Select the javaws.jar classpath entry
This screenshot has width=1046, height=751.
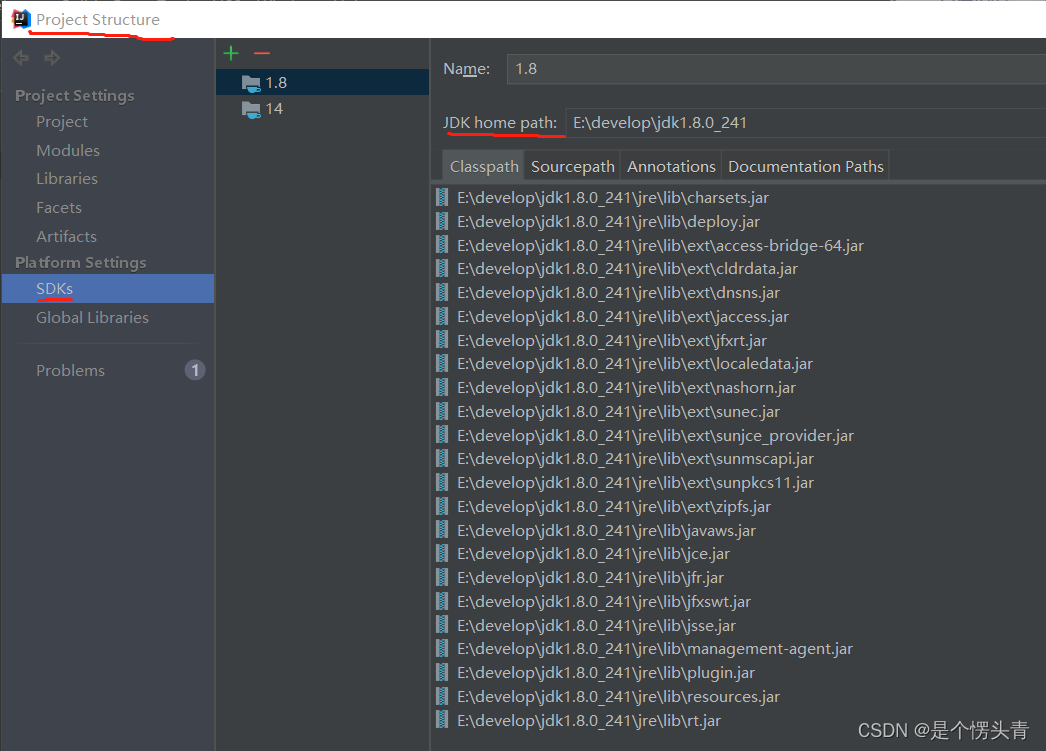coord(606,531)
